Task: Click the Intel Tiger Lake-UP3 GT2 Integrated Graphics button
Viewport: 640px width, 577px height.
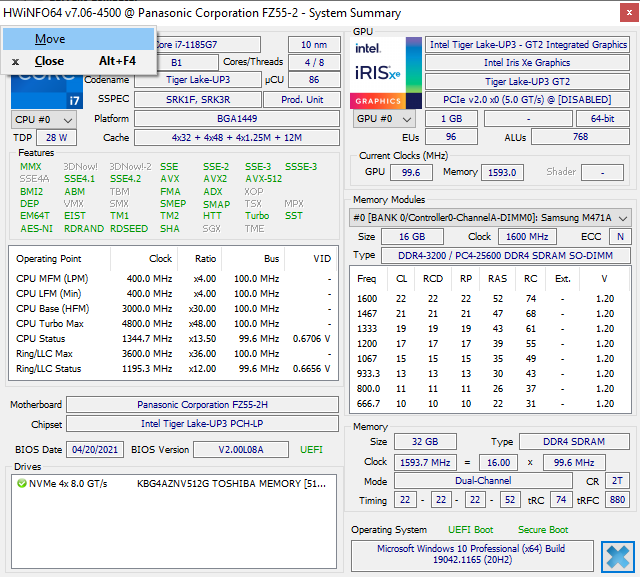Action: click(528, 45)
